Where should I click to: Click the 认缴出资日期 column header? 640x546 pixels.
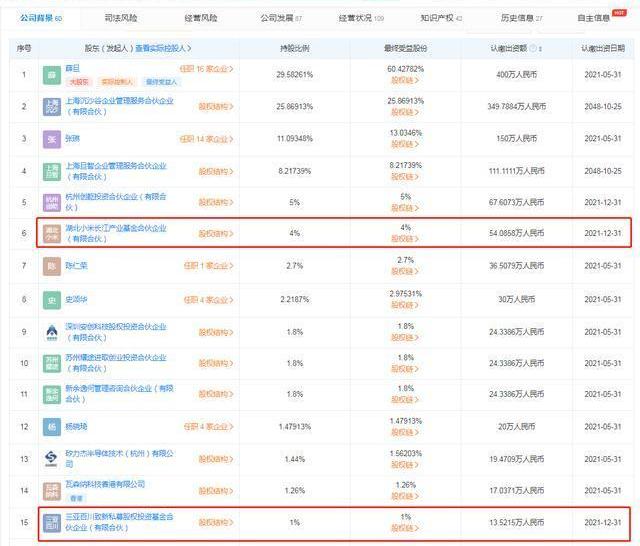pos(603,49)
